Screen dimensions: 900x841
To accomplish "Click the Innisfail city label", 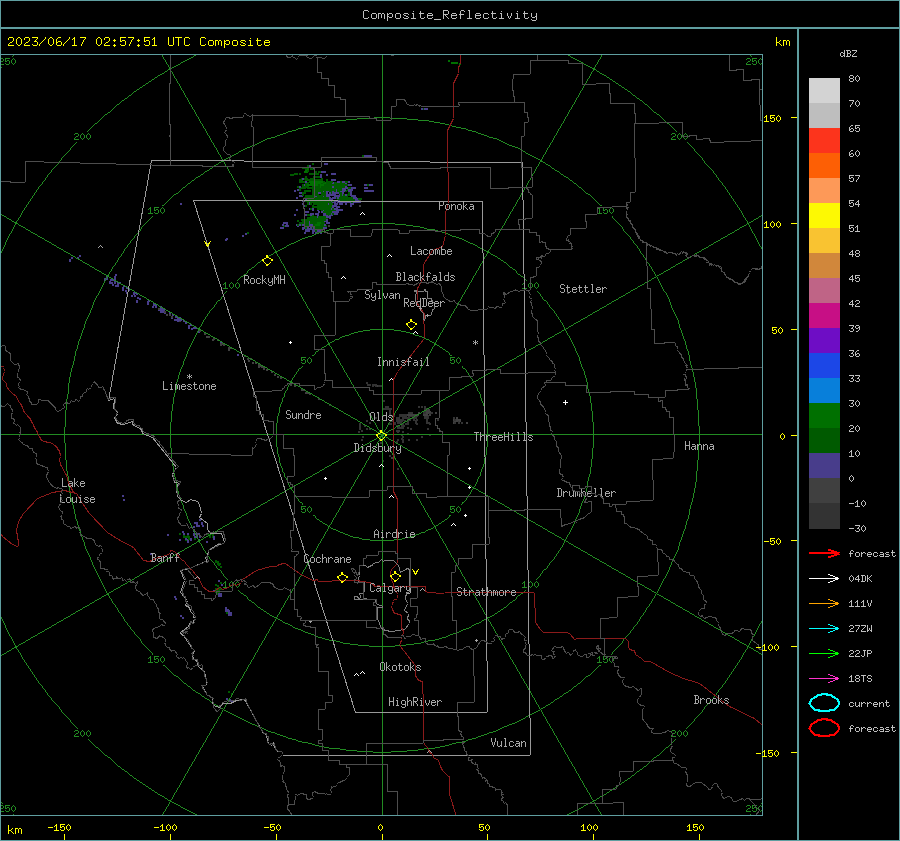I will coord(403,362).
